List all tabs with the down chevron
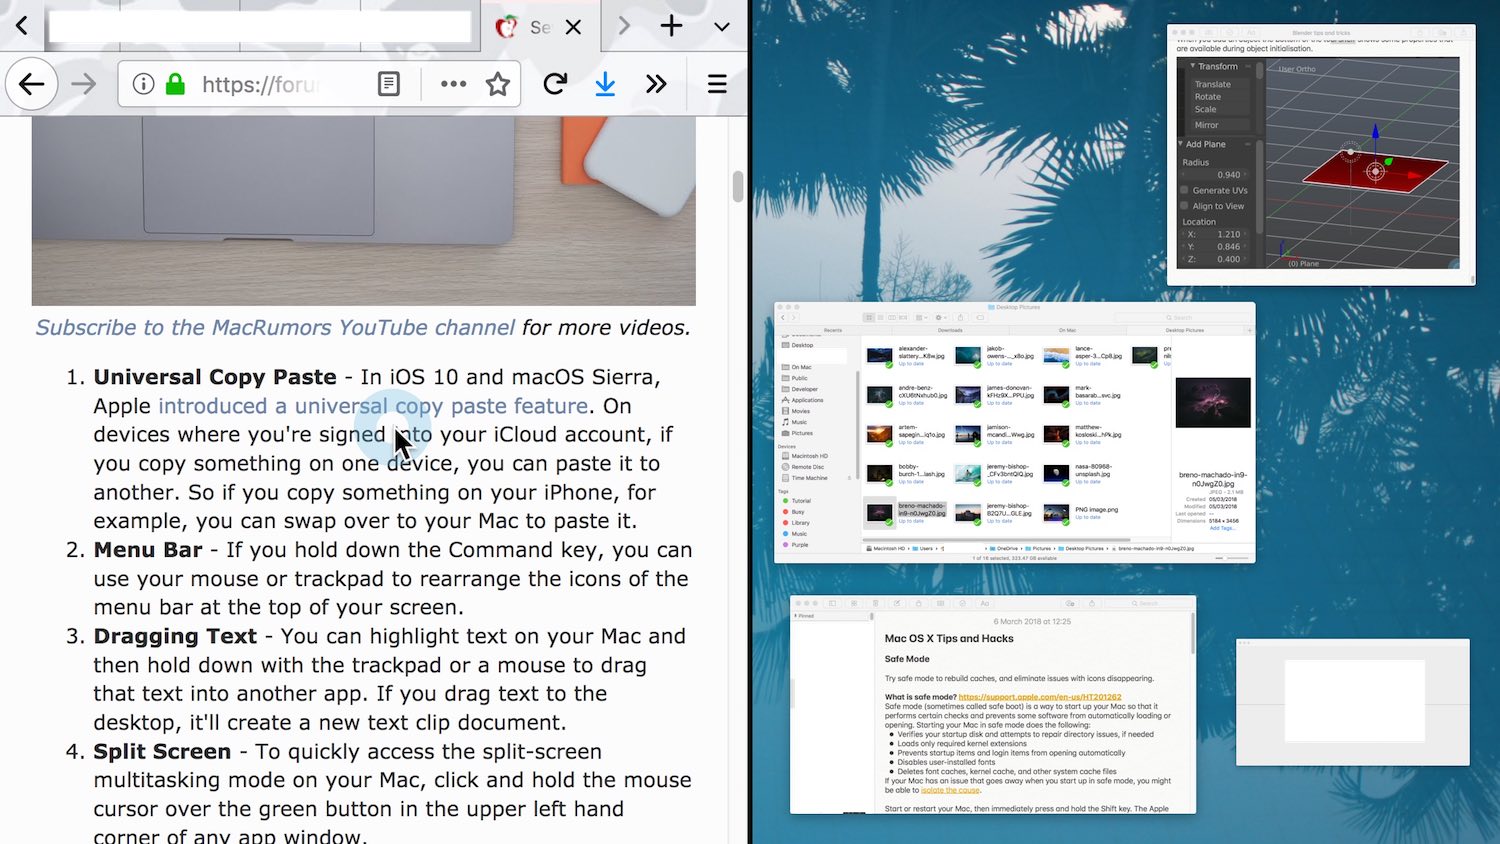The image size is (1500, 844). (722, 27)
